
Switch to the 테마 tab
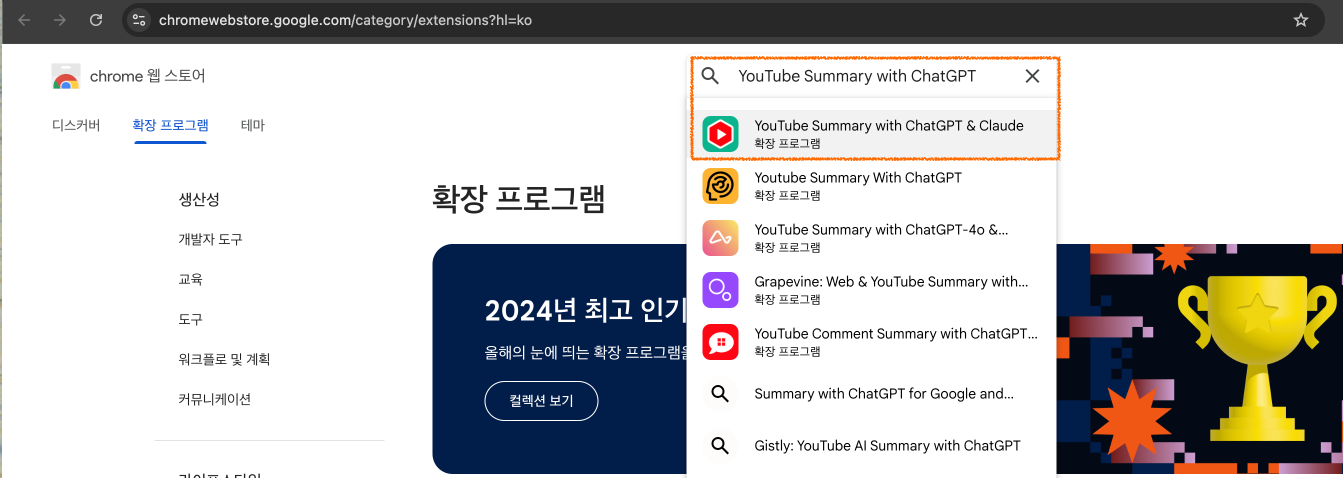tap(253, 125)
